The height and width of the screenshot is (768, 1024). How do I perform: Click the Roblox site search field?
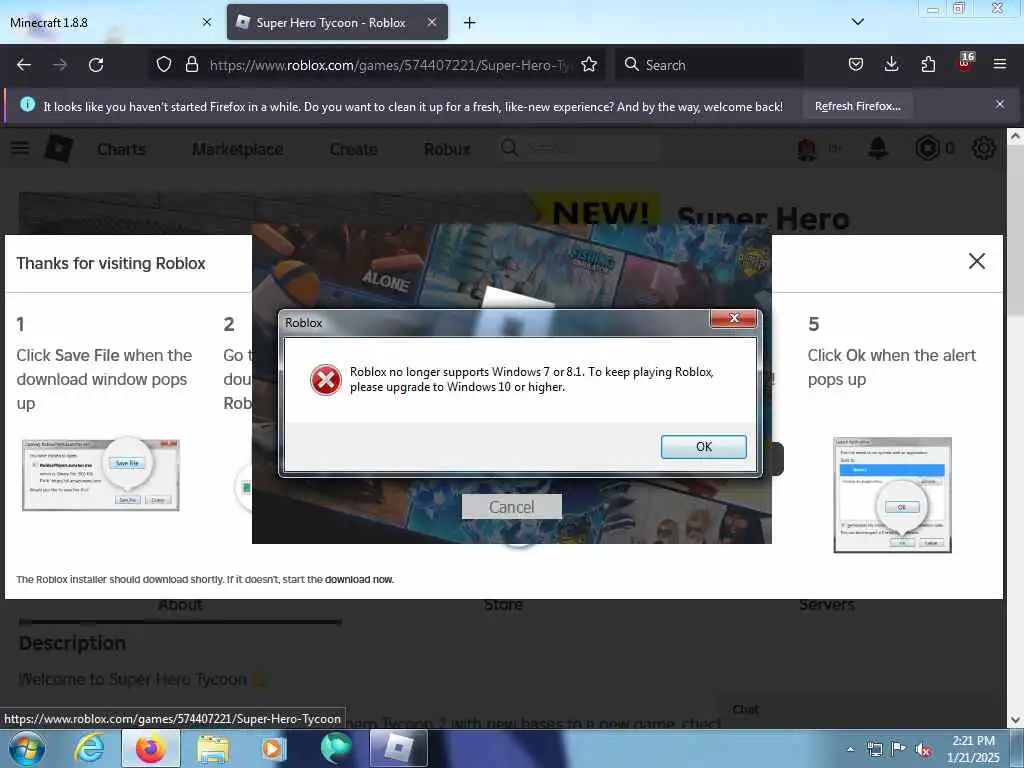(580, 148)
